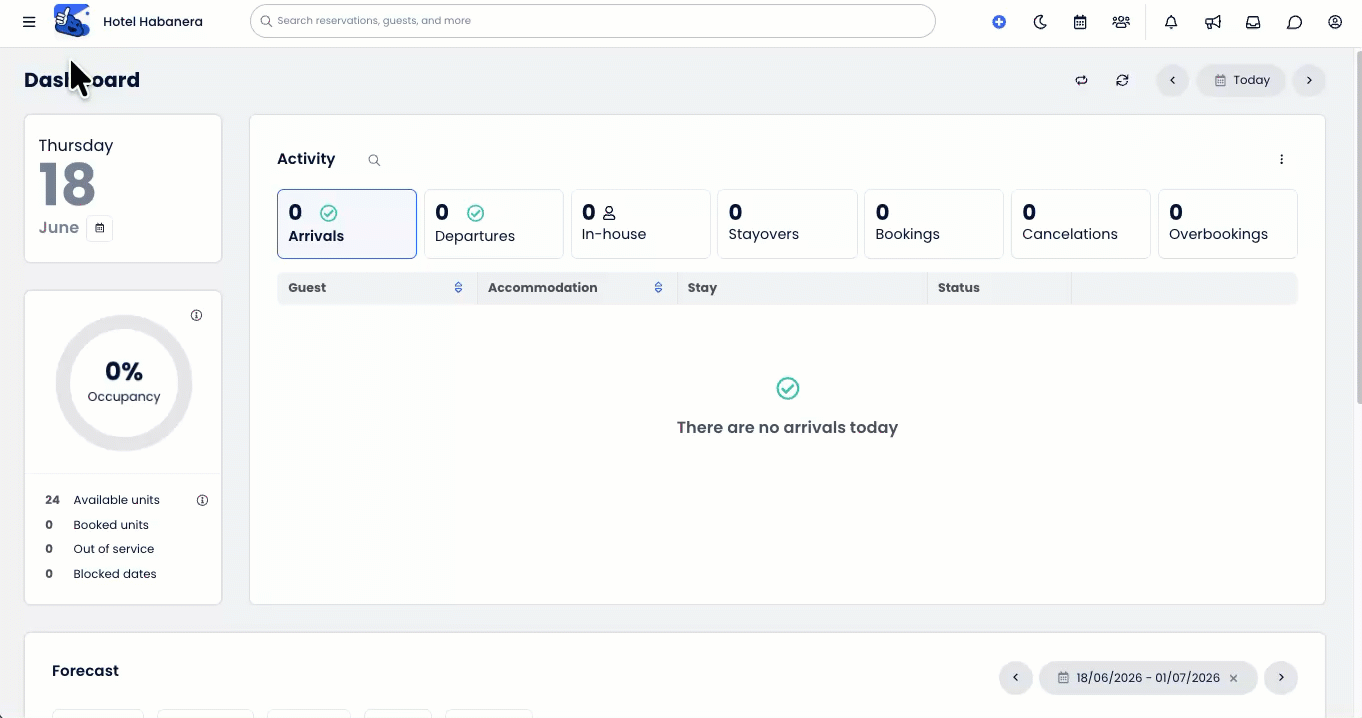This screenshot has width=1362, height=718.
Task: Click info icon beside Available units
Action: pos(202,500)
